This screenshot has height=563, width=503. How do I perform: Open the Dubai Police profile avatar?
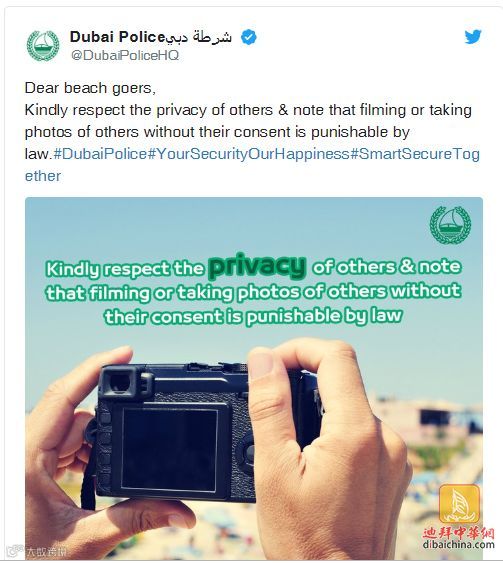point(43,46)
